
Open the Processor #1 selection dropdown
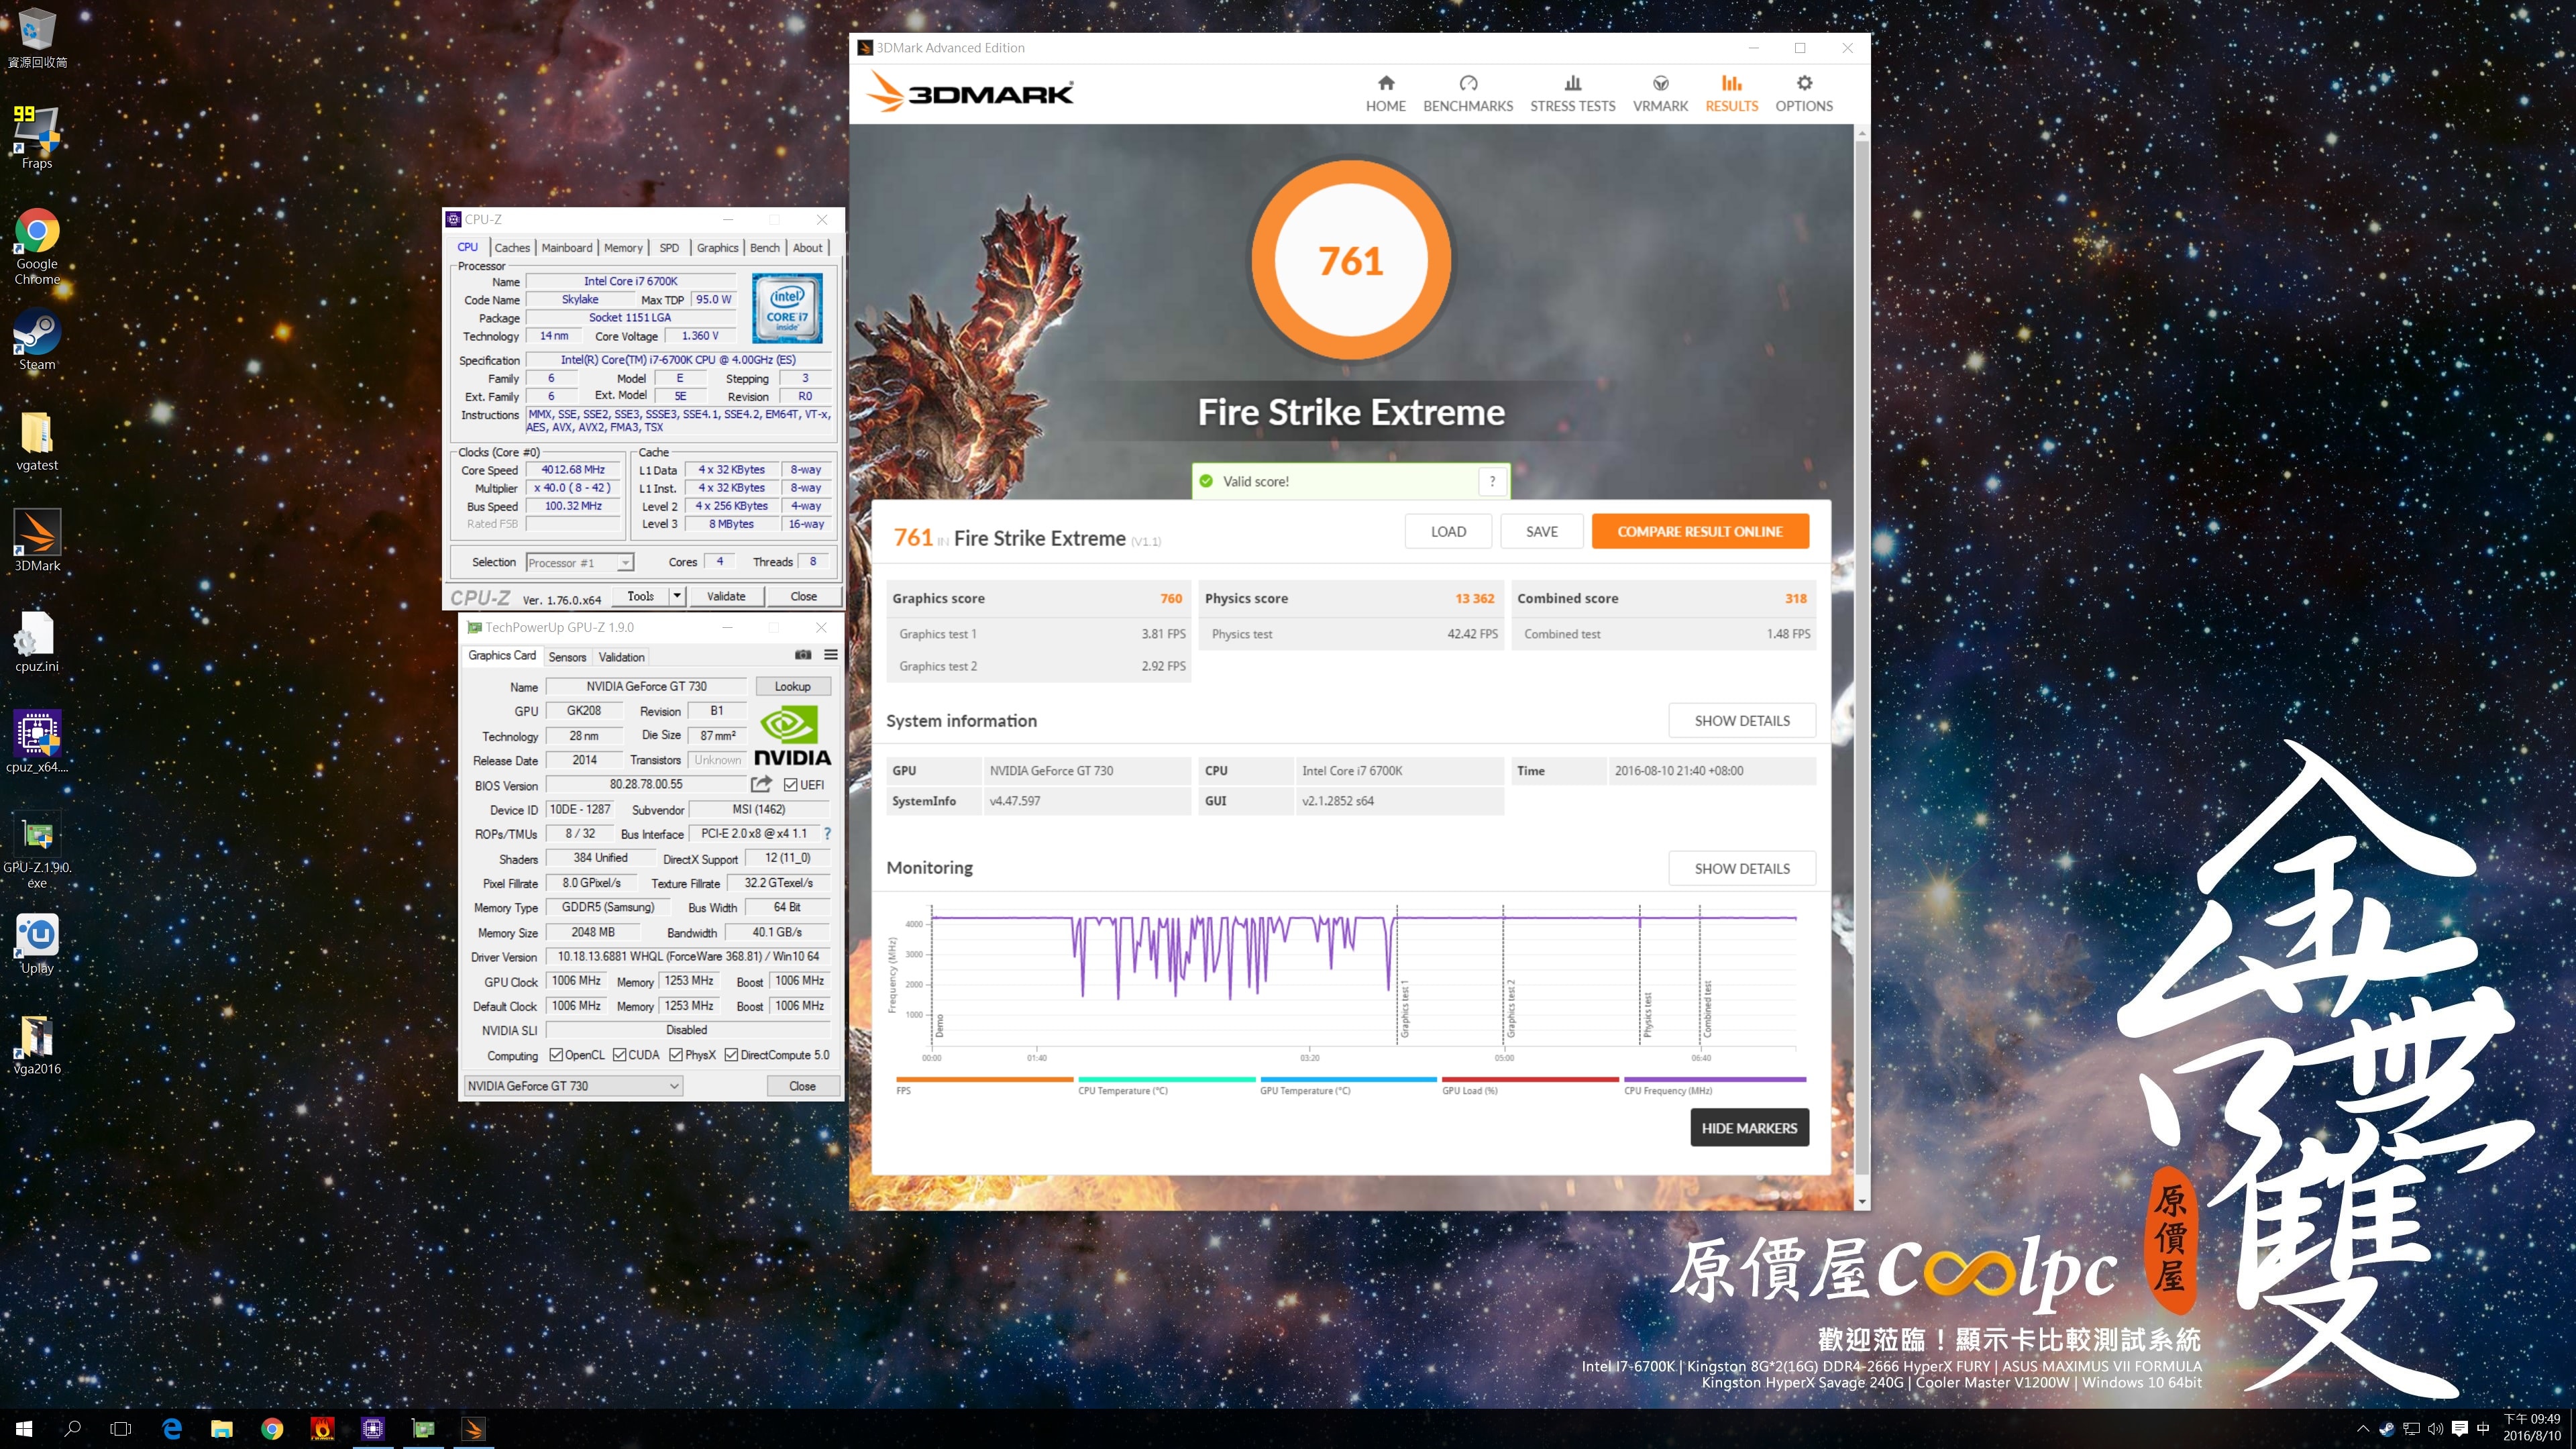pos(580,562)
